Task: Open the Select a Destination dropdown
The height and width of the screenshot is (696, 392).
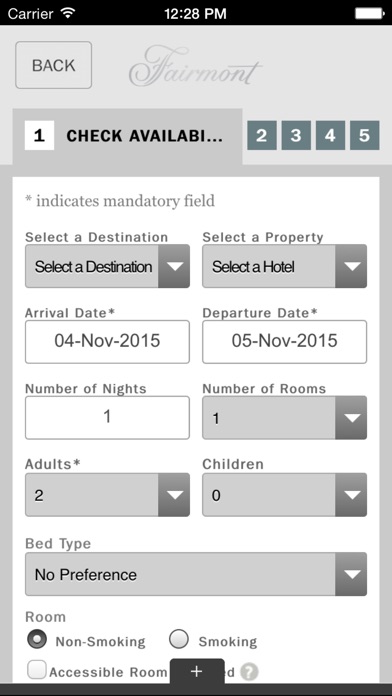Action: pyautogui.click(x=107, y=266)
